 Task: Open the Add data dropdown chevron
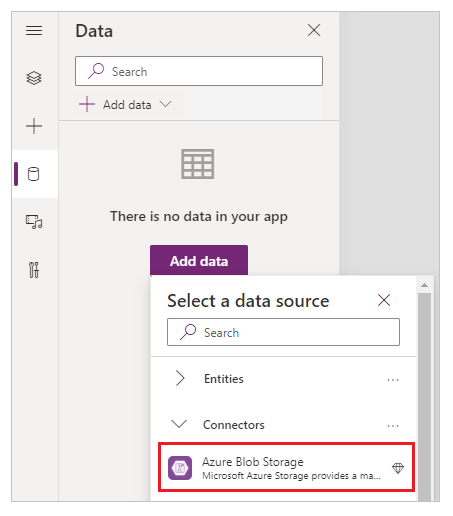coord(165,104)
